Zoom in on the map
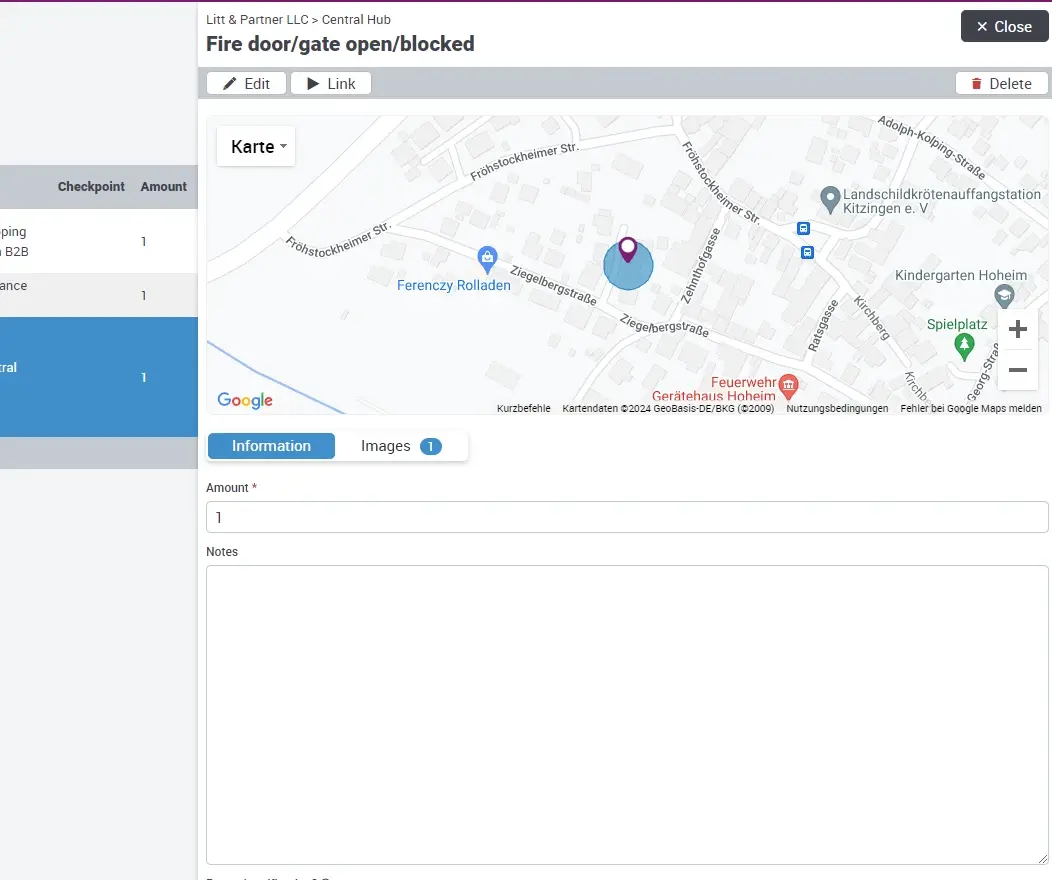This screenshot has height=880, width=1052. coord(1017,329)
